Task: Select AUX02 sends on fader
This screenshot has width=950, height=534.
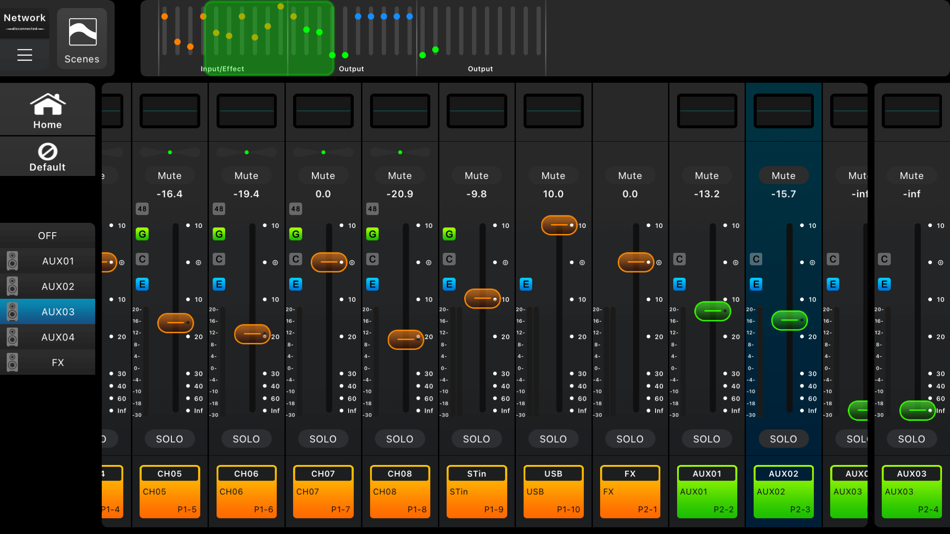Action: [47, 286]
